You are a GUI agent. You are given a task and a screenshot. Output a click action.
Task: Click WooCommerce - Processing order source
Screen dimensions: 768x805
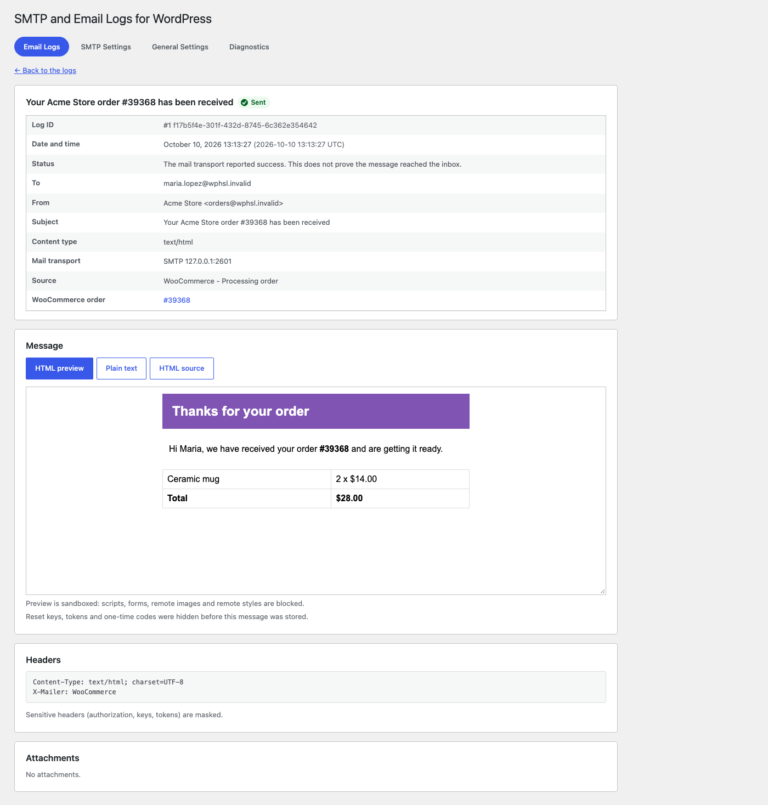coord(221,281)
